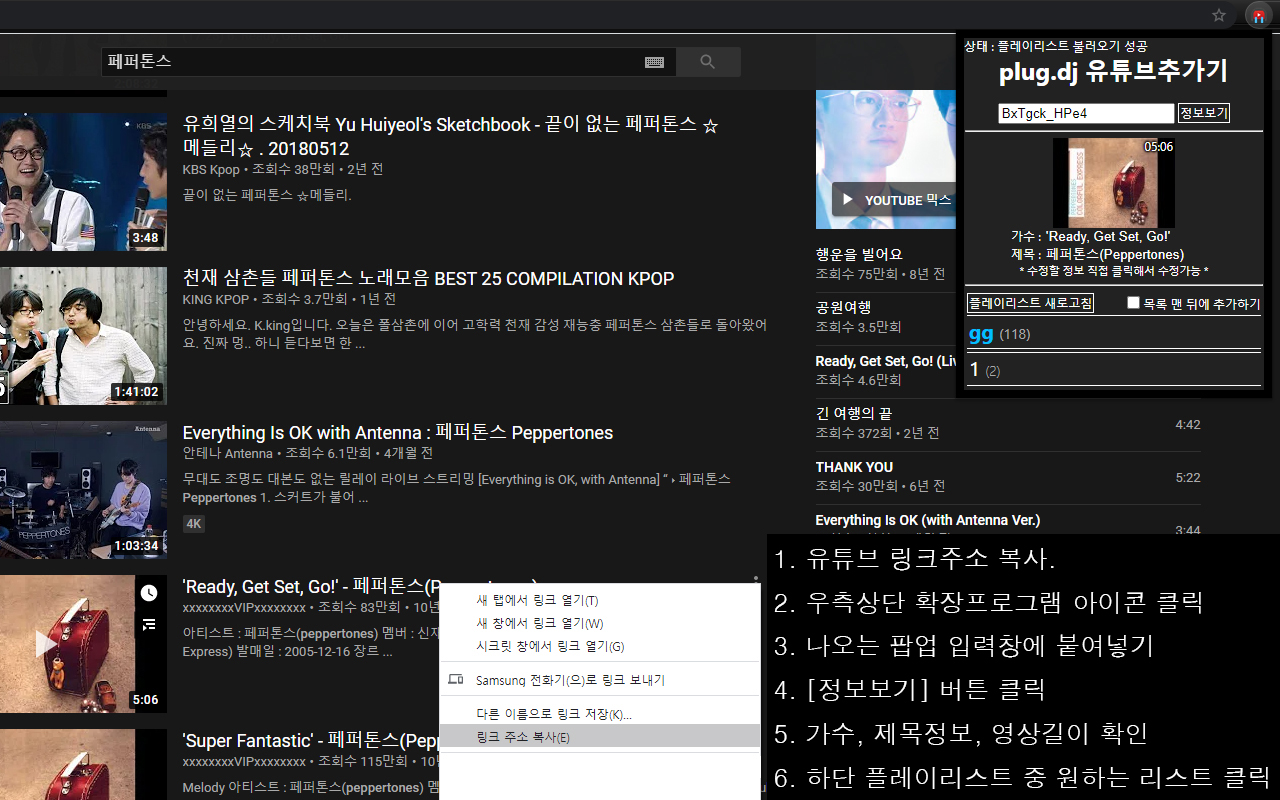1280x800 pixels.
Task: Click 플레이리스트 새로고침 button
Action: coord(1030,303)
